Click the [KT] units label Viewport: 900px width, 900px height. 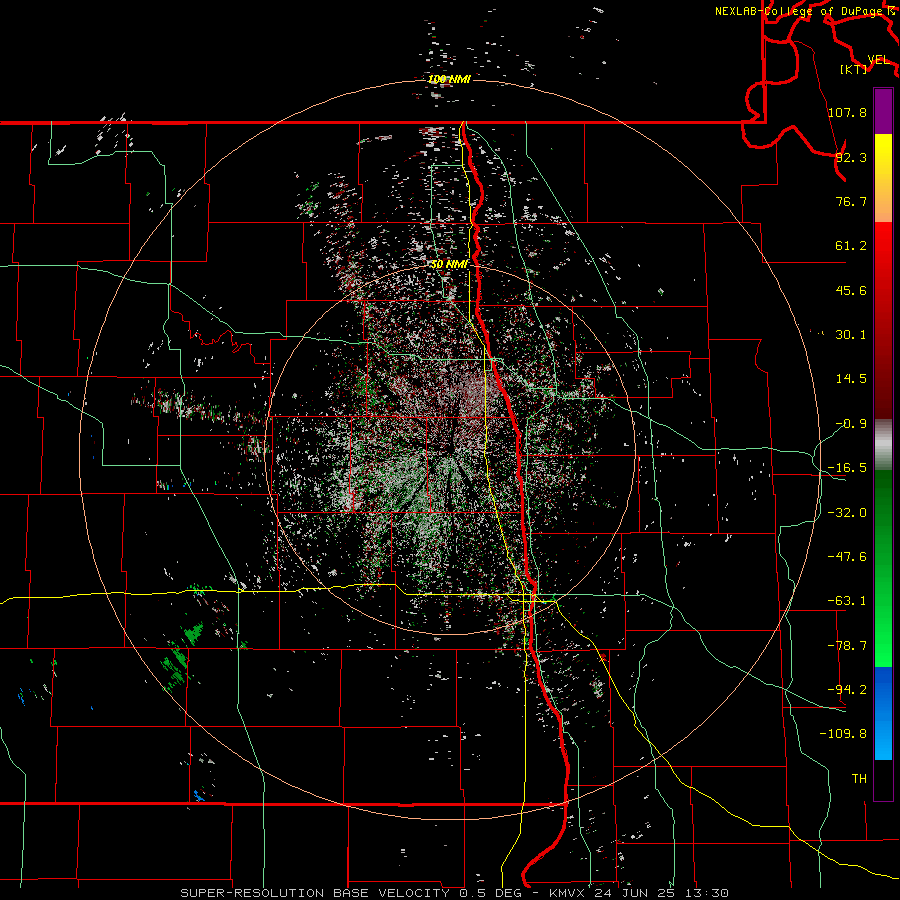(853, 69)
